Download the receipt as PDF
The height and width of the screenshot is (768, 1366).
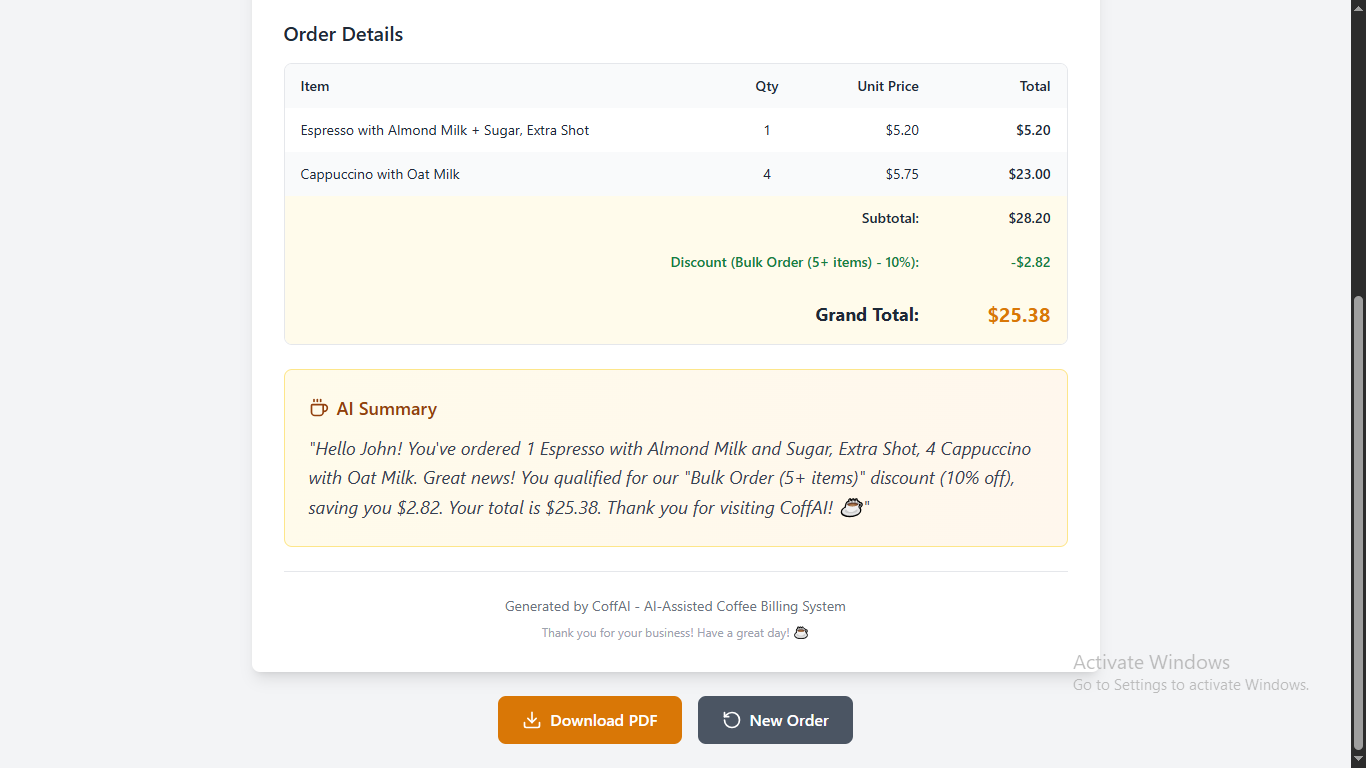click(590, 720)
